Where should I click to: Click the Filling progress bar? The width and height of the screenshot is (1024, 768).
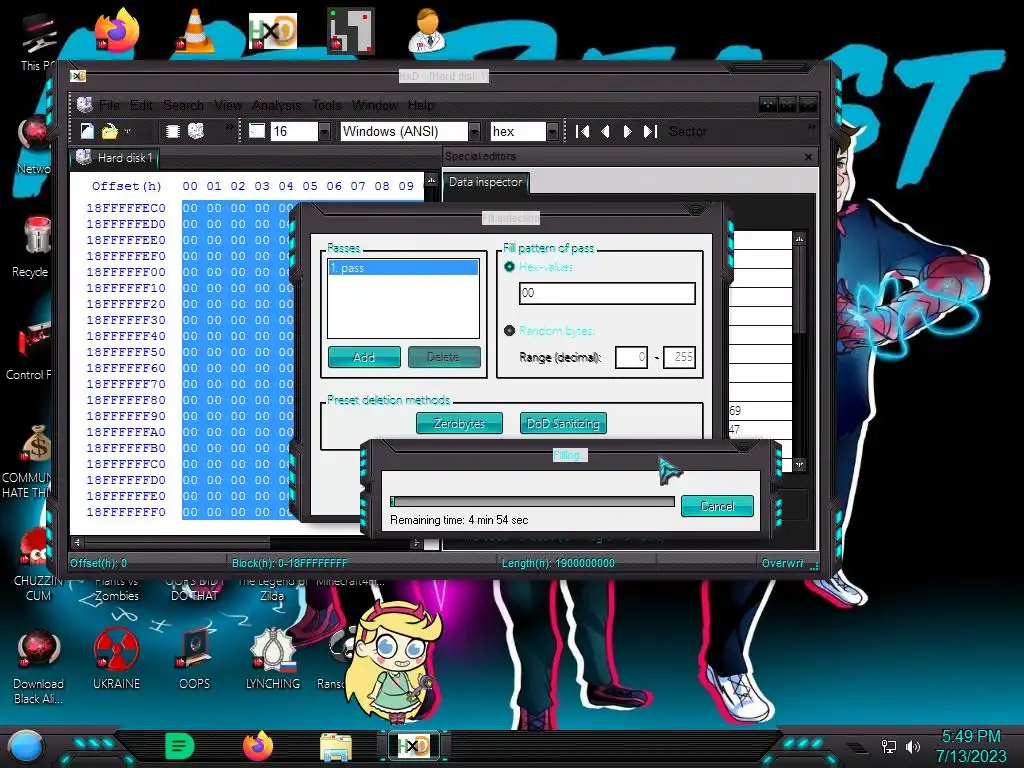(x=532, y=502)
